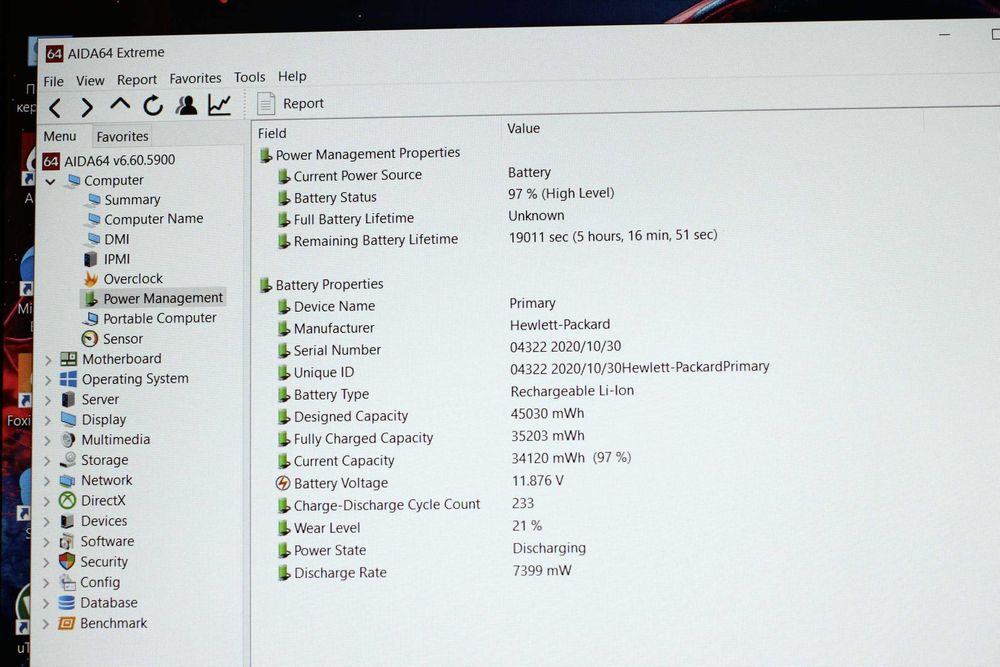Viewport: 1000px width, 667px height.
Task: Sort by the Field column header
Action: (x=272, y=133)
